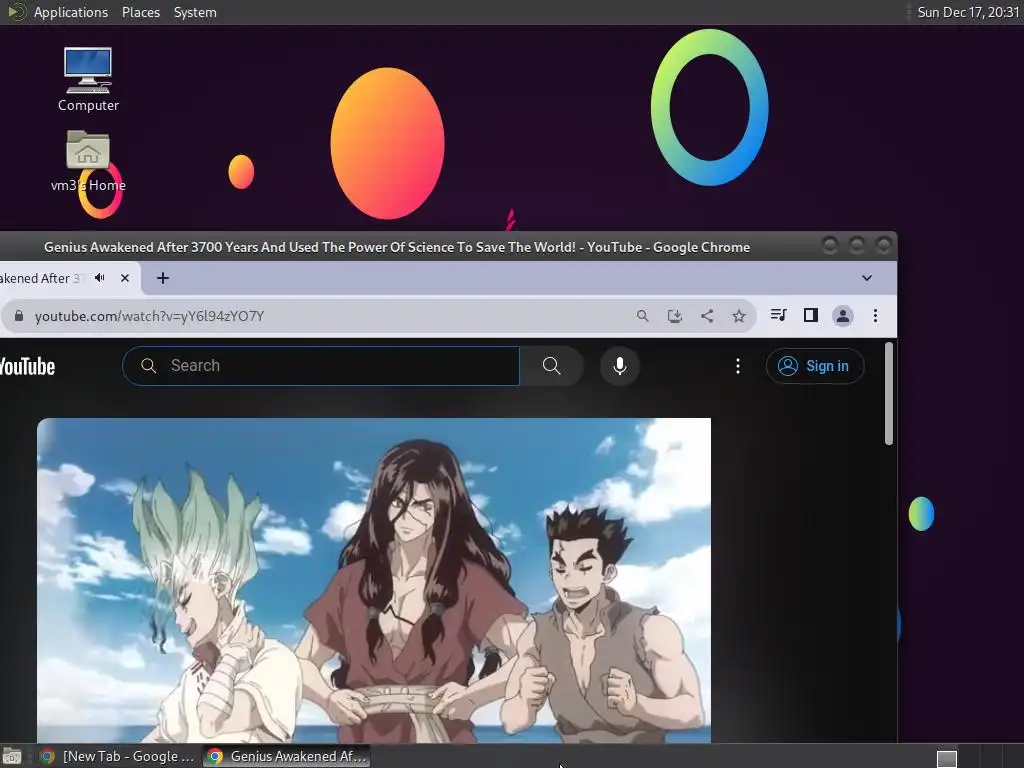Click the install app icon in address bar
The width and height of the screenshot is (1024, 768).
675,316
